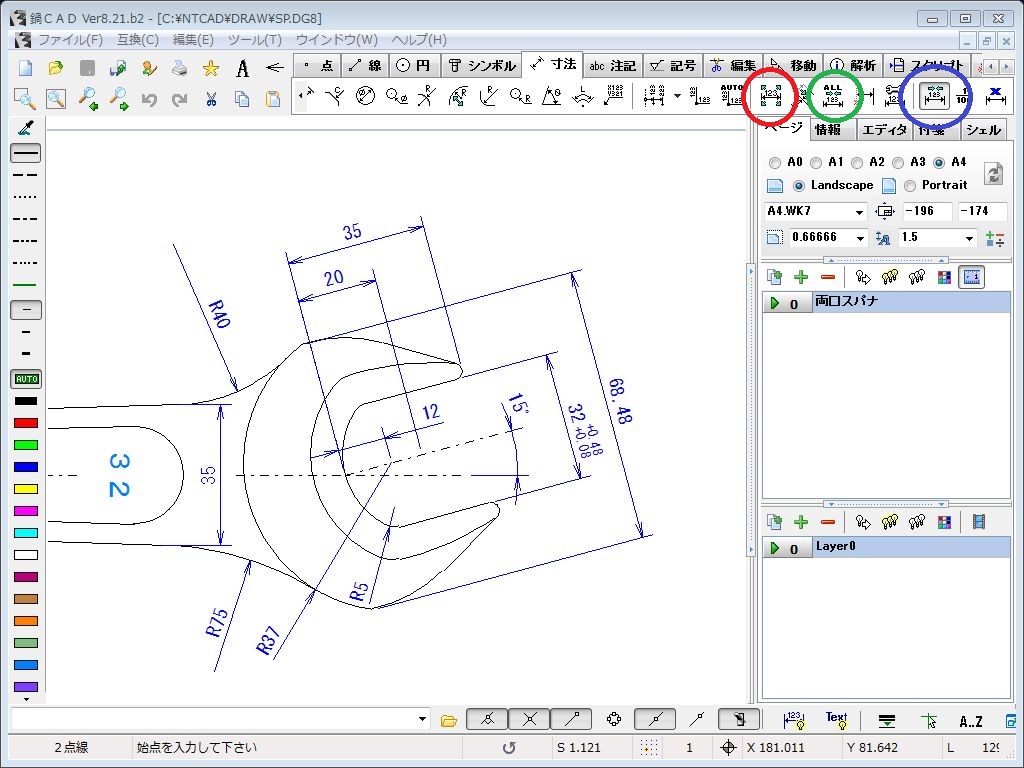Switch to the 注記 tab
The image size is (1024, 768).
[612, 65]
